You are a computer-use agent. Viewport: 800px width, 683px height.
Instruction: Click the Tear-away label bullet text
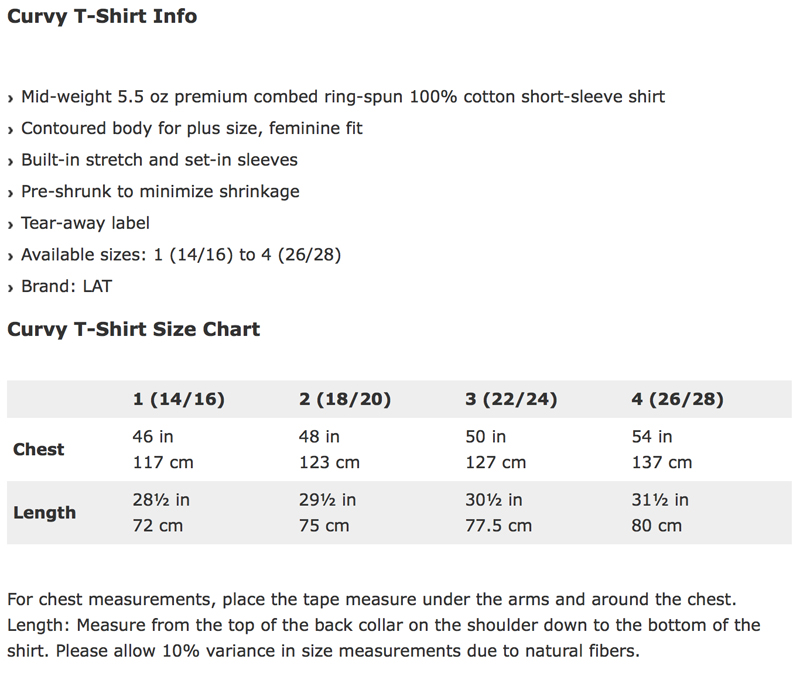(x=85, y=223)
